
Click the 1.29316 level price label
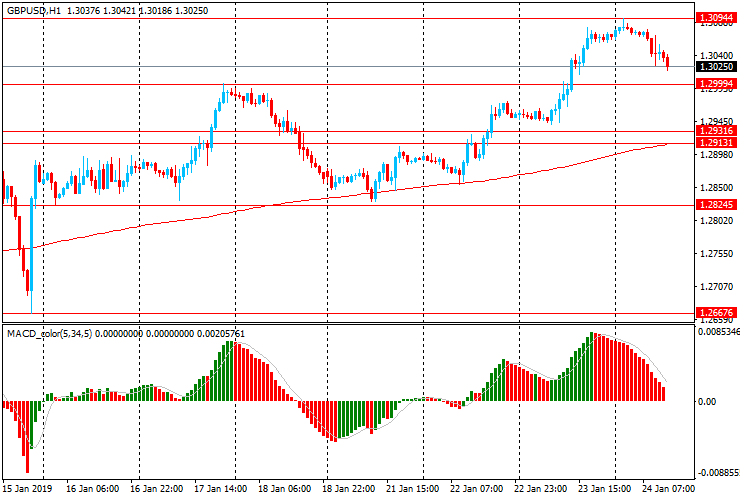click(x=716, y=131)
